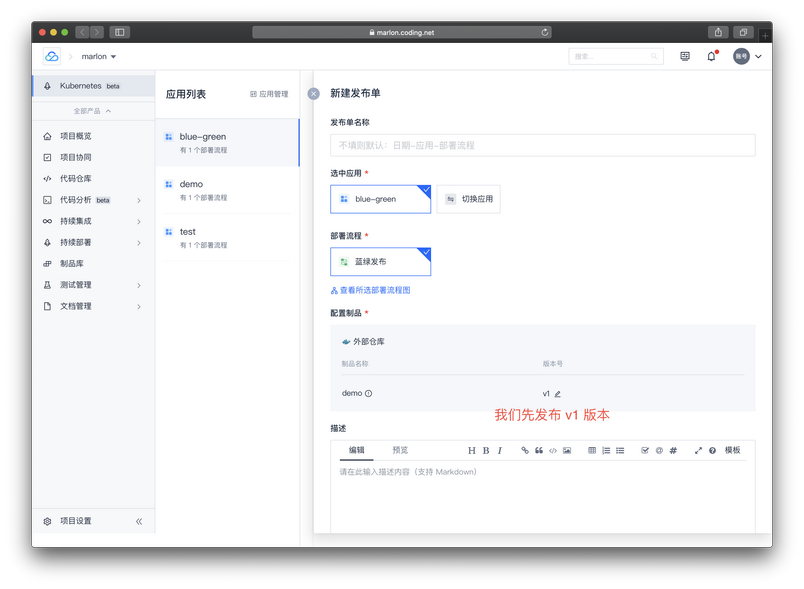Open the marlon project dropdown
Viewport: 804px width, 589px height.
pos(99,57)
